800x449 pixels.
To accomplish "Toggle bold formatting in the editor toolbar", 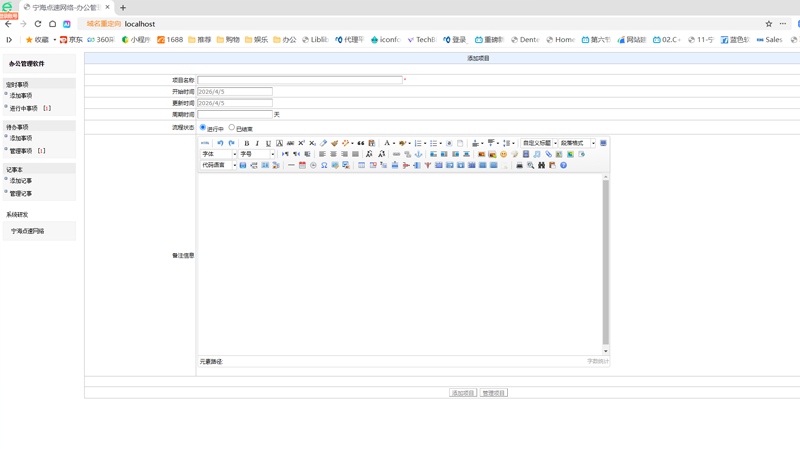I will (x=246, y=143).
